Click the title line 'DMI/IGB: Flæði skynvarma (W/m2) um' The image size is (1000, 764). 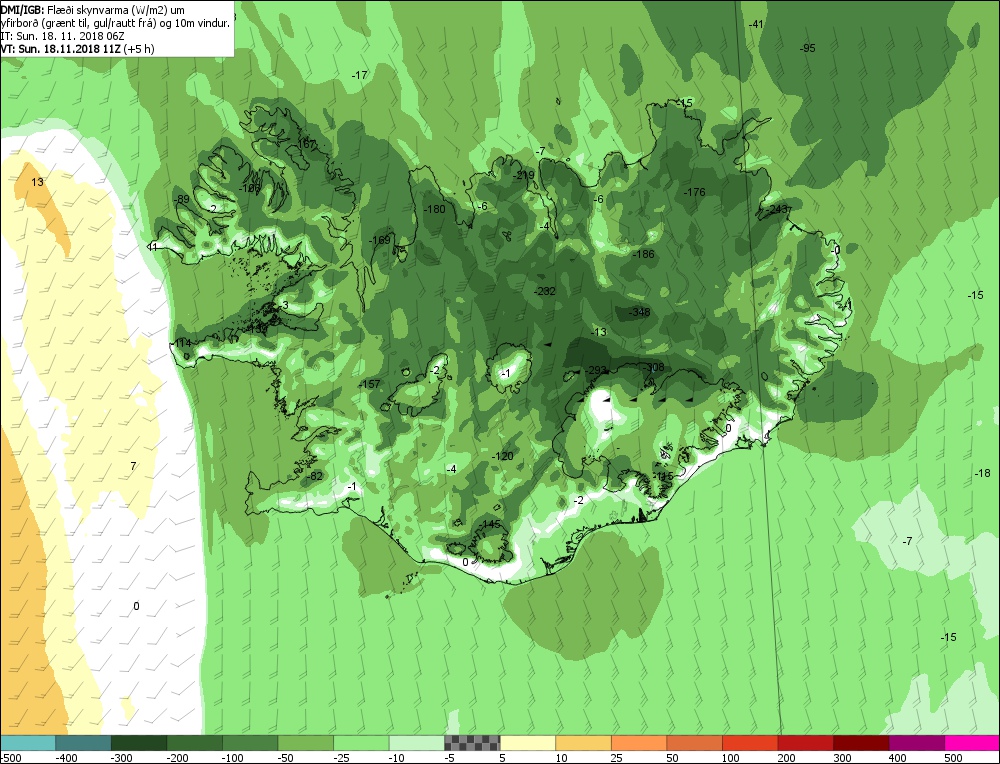[x=93, y=10]
